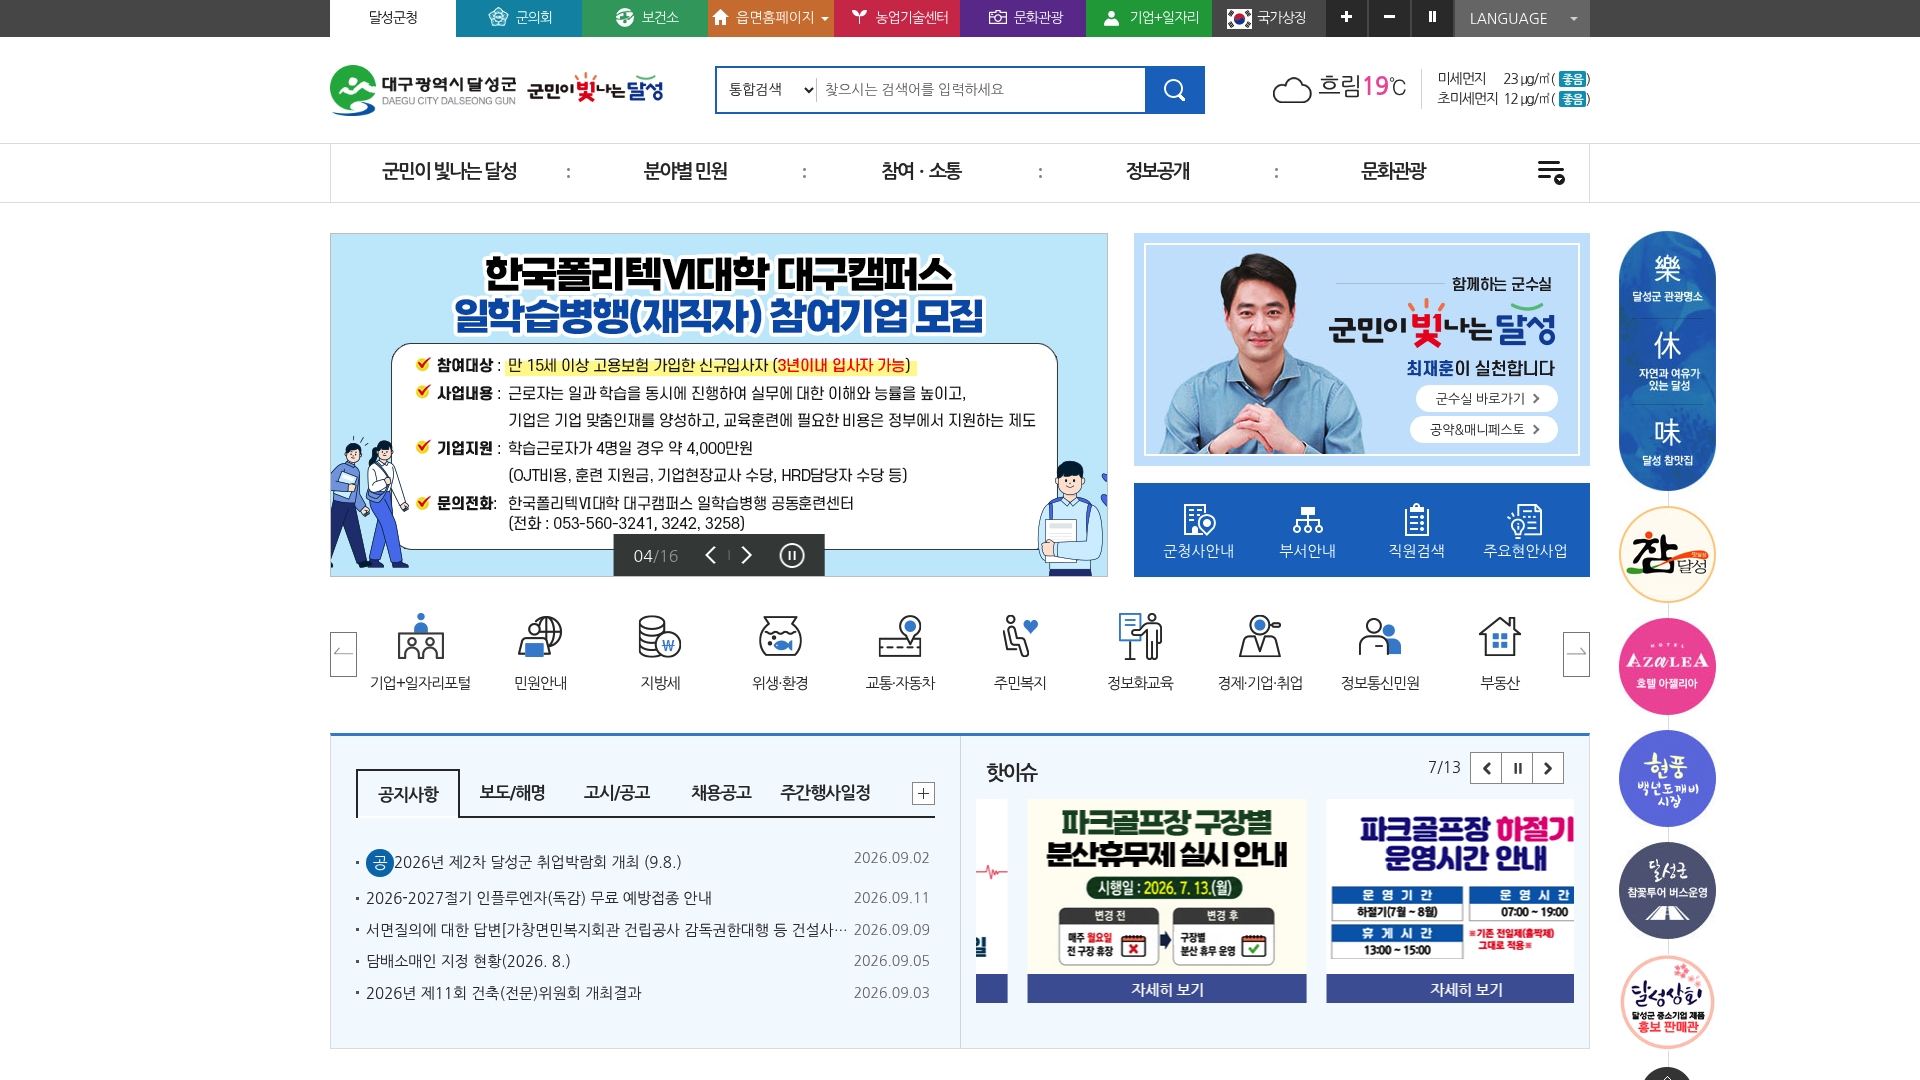The width and height of the screenshot is (1920, 1080).
Task: Open 달성상회 홍보 판매관 round badge
Action: [x=1667, y=1002]
